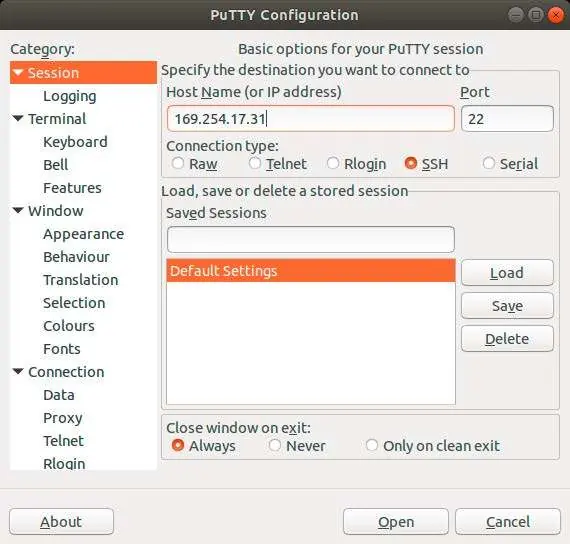Collapse the Connection category triangle
The width and height of the screenshot is (570, 544).
18,372
